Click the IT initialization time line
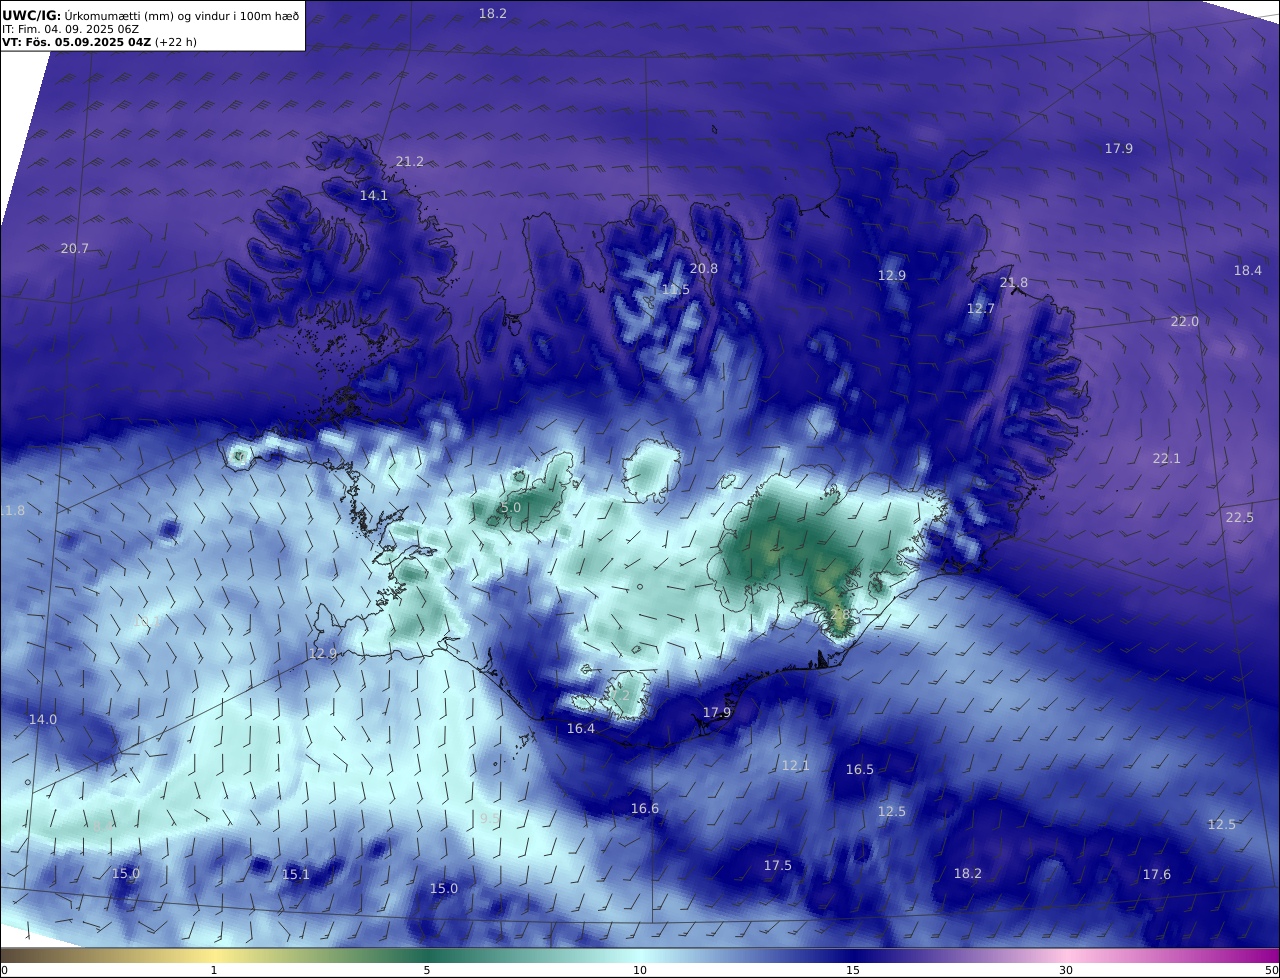This screenshot has height=978, width=1280. tap(70, 29)
